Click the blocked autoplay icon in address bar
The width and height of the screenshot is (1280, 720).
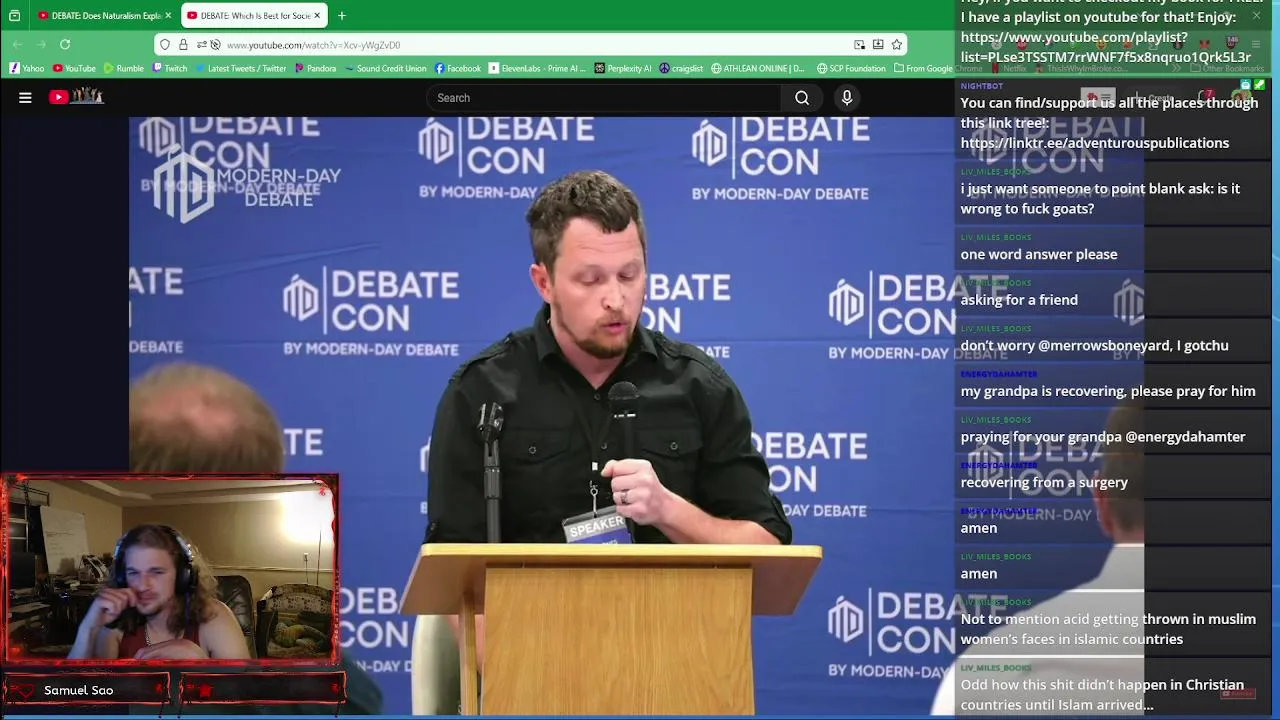coord(215,45)
